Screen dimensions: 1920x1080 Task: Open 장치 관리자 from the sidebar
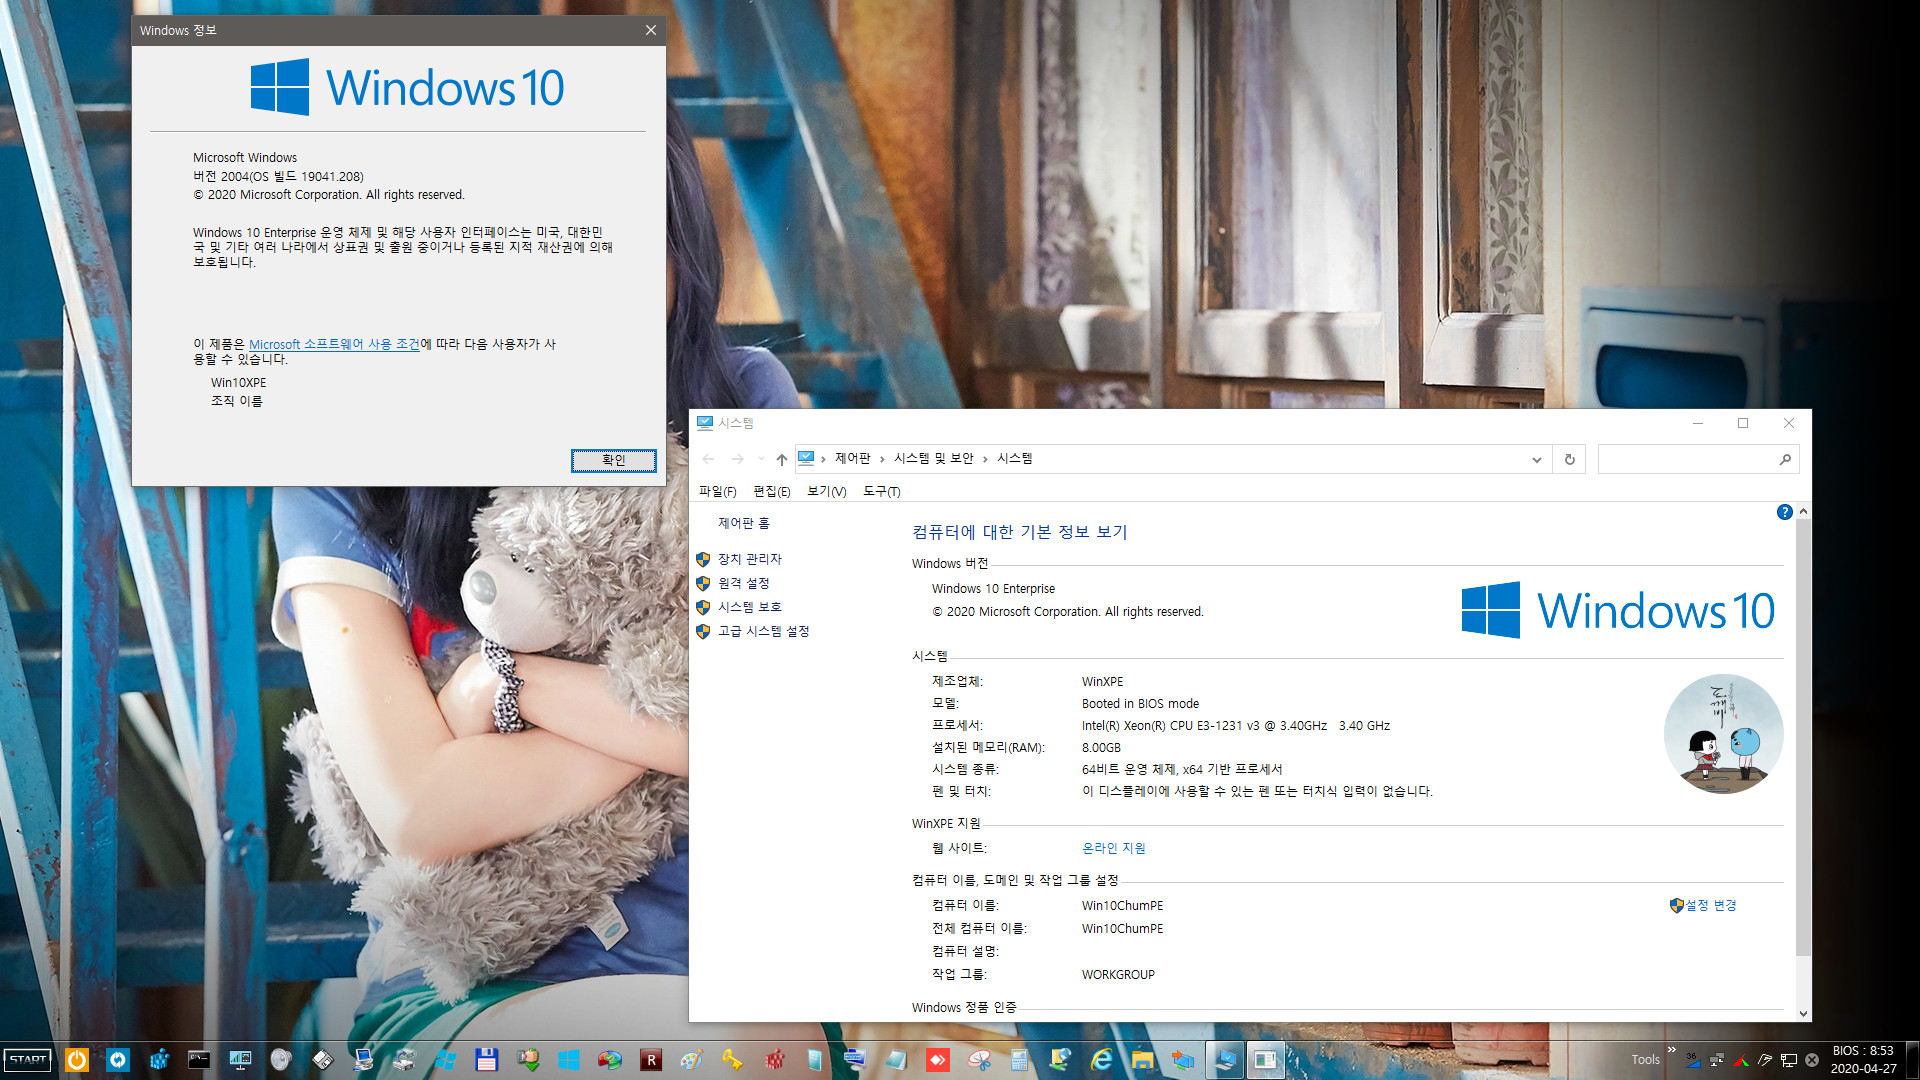tap(749, 559)
